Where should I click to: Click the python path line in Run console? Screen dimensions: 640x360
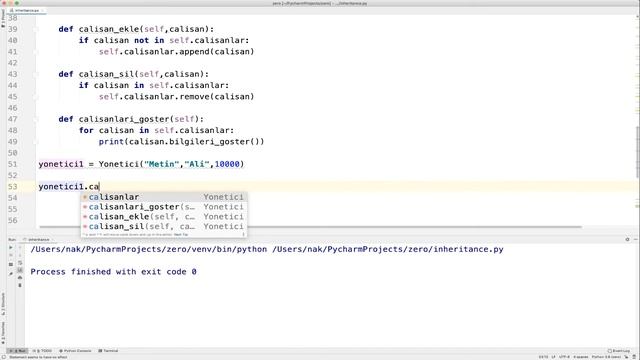267,249
